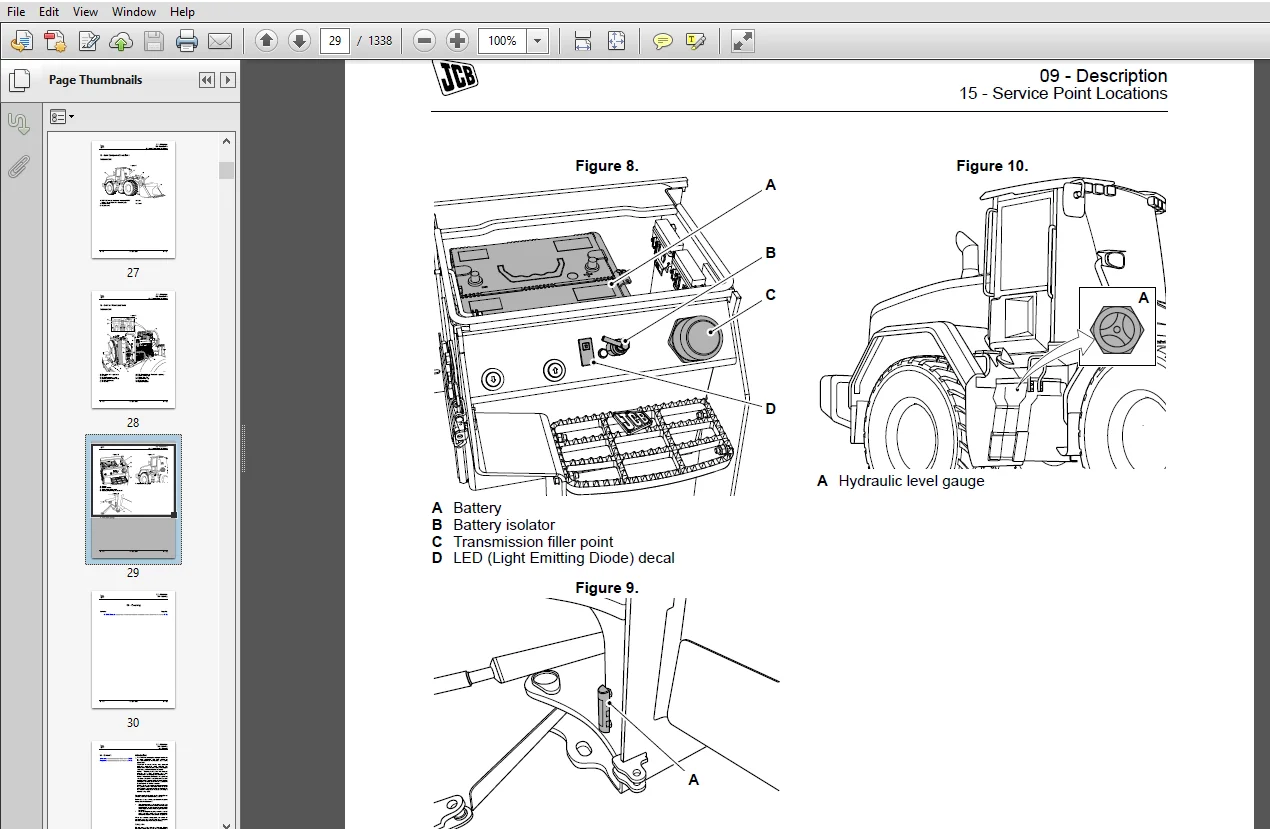Click the 'Battery isolator' legend text
The width and height of the screenshot is (1270, 829).
tap(504, 525)
